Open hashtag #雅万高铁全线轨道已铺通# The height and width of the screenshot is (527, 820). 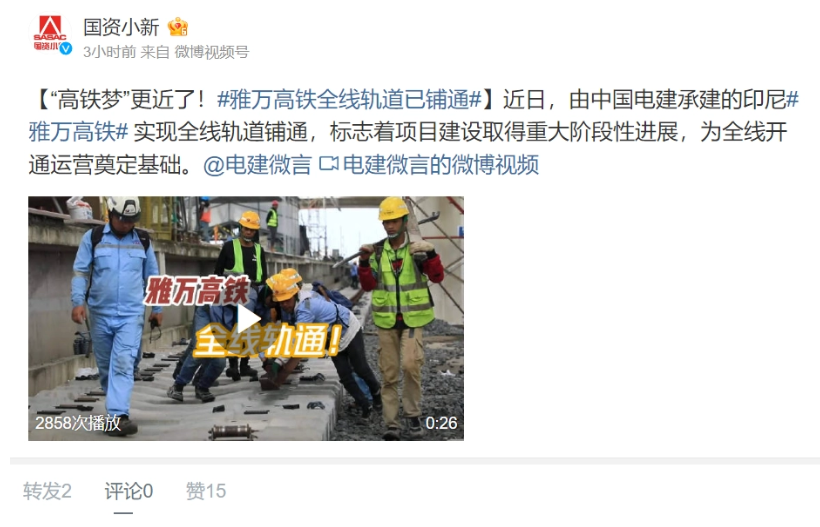pos(349,99)
